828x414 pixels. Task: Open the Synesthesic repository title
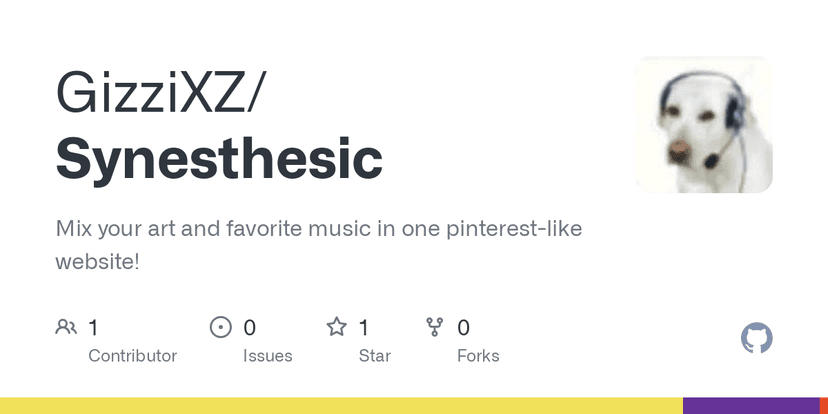pyautogui.click(x=219, y=159)
